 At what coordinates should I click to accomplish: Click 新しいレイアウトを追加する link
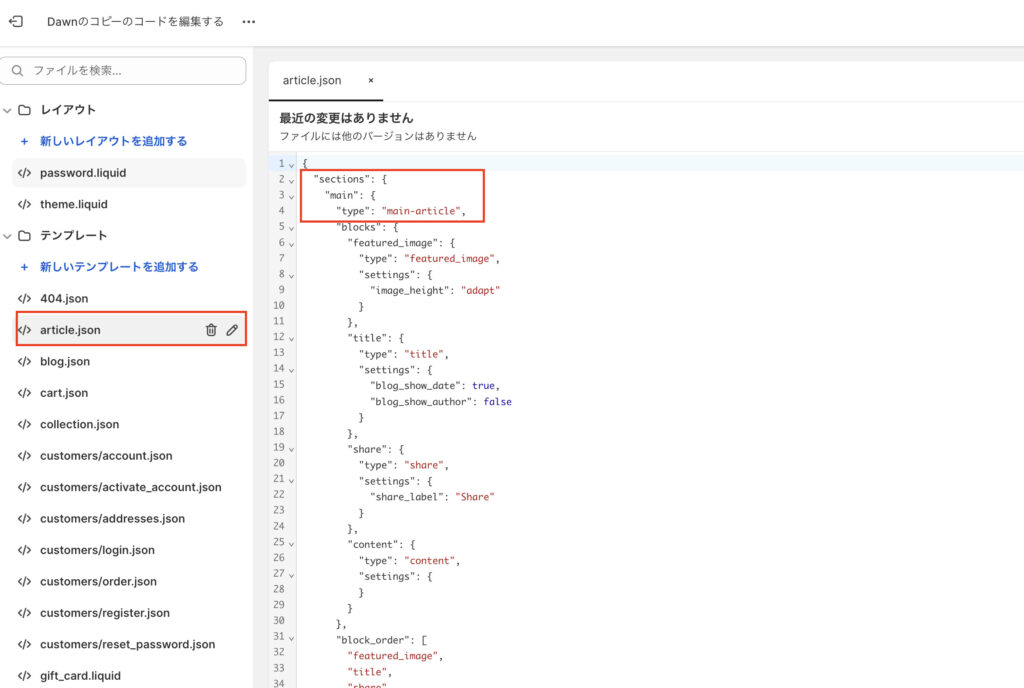point(114,141)
